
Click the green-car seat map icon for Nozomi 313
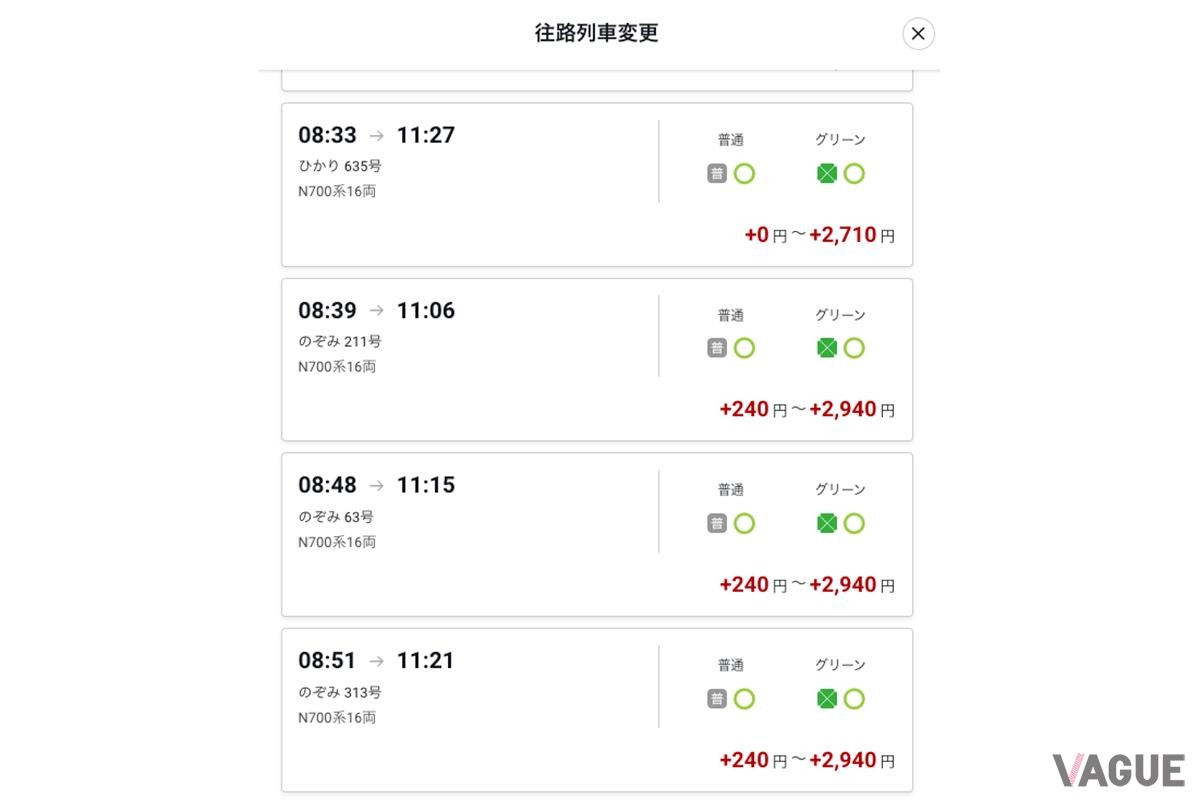point(826,698)
